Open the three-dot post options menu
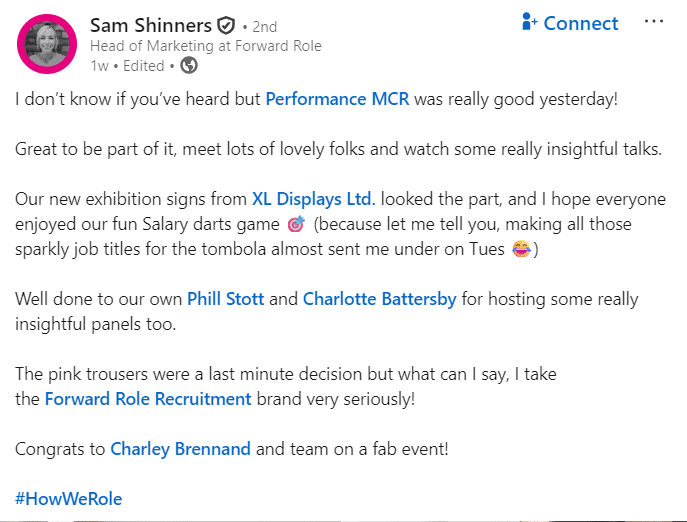Image resolution: width=687 pixels, height=522 pixels. [x=653, y=22]
